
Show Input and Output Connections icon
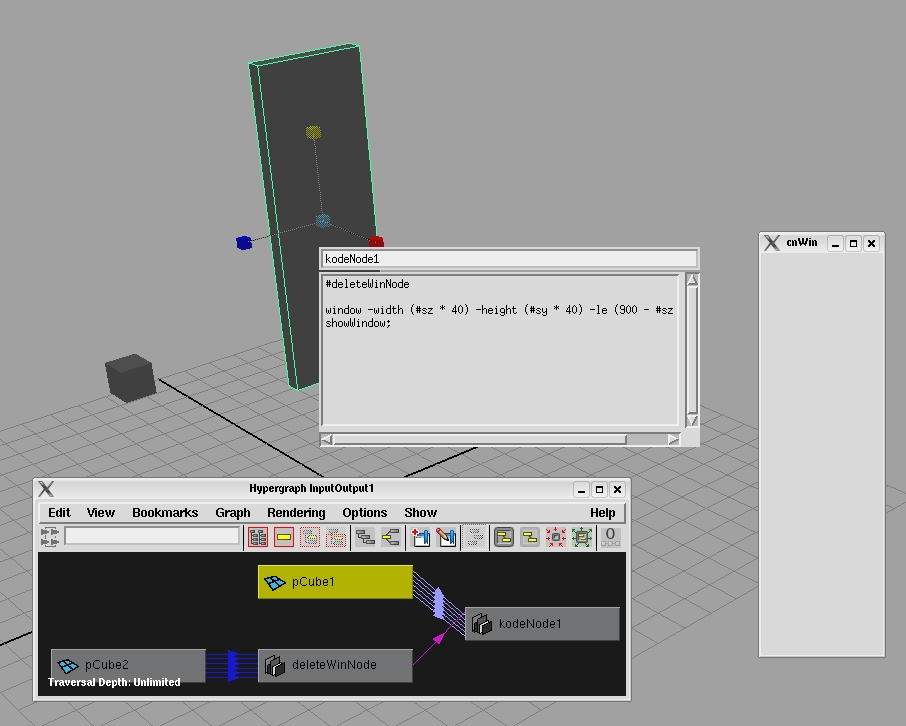point(391,538)
